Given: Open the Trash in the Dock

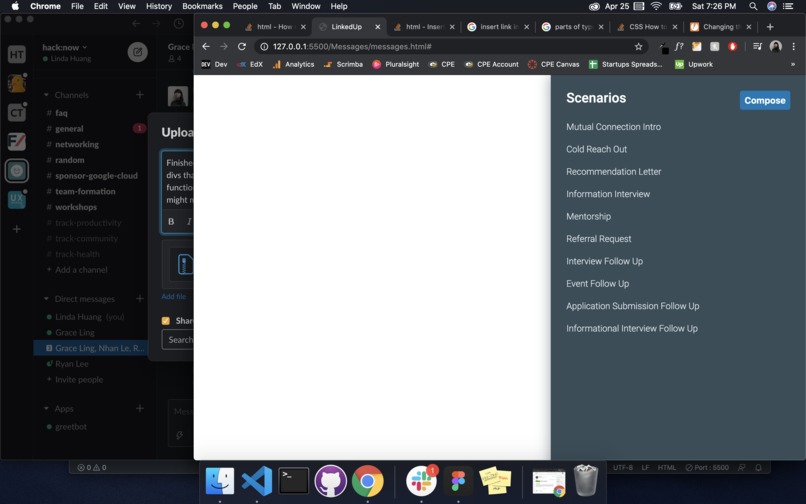Looking at the screenshot, I should click(585, 480).
